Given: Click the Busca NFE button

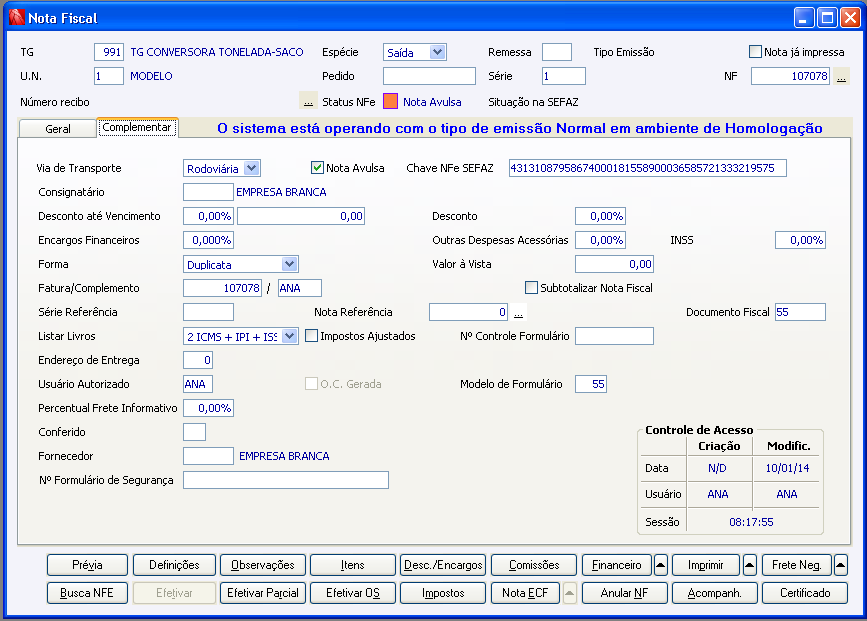Looking at the screenshot, I should [87, 593].
